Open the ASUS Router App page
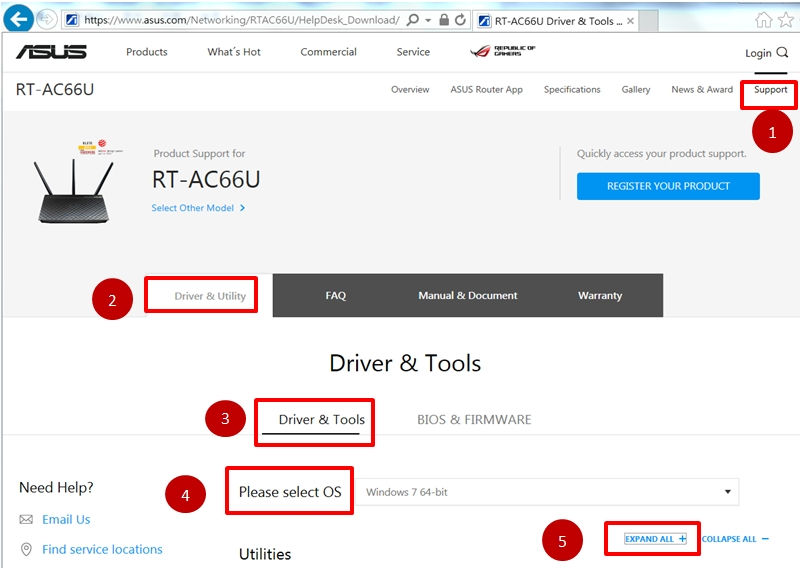 (487, 89)
